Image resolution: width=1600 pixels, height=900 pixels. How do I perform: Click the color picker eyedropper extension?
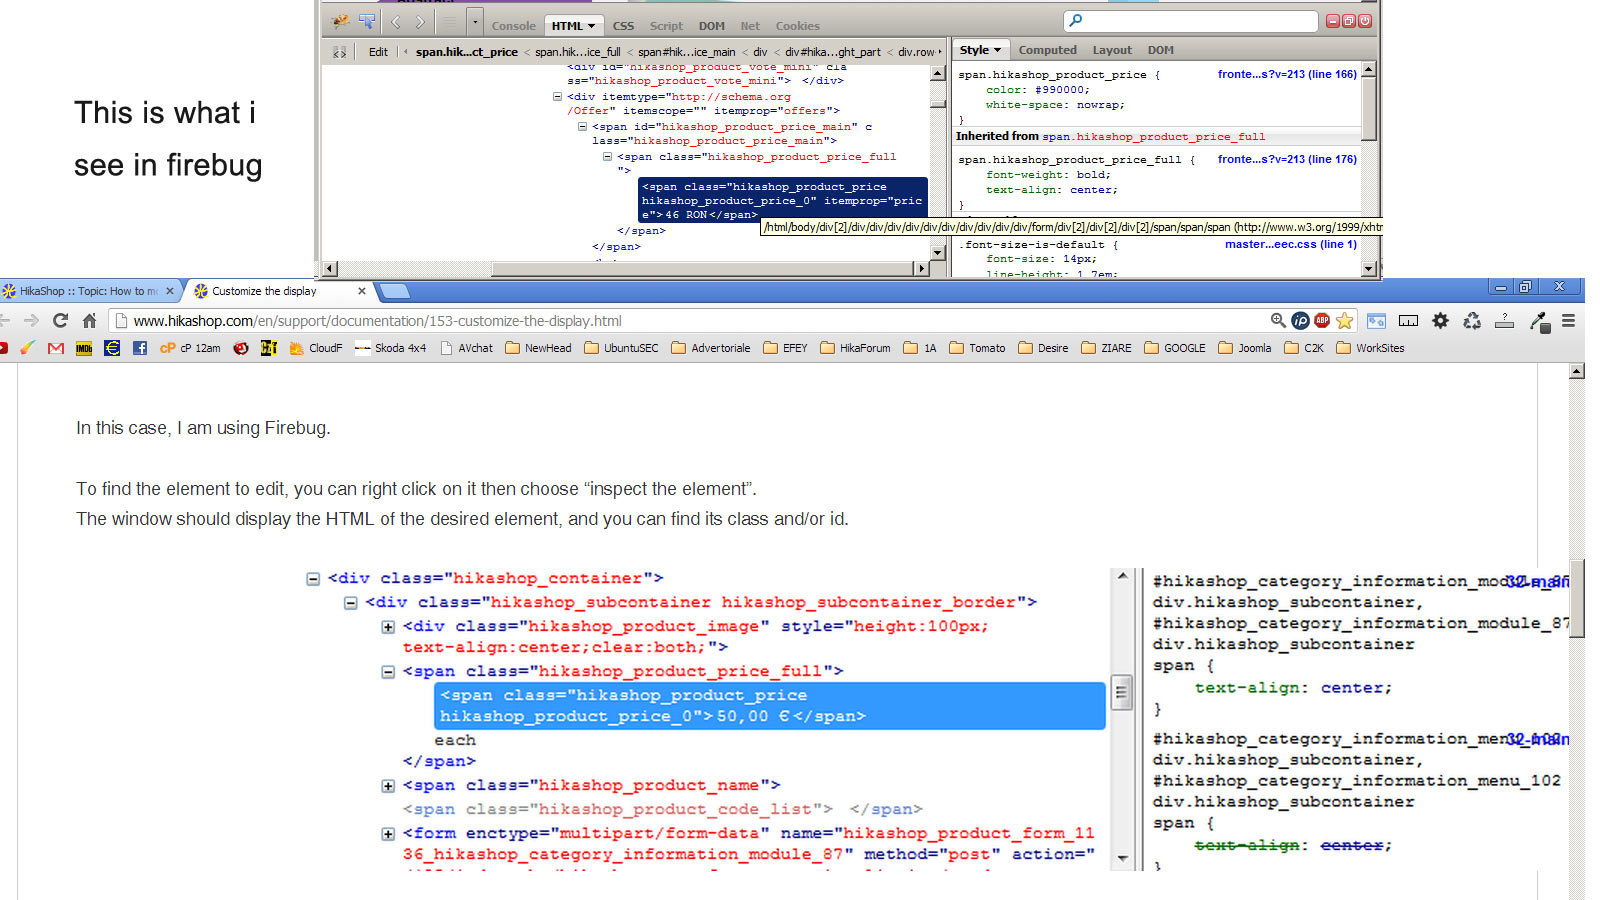point(1540,321)
